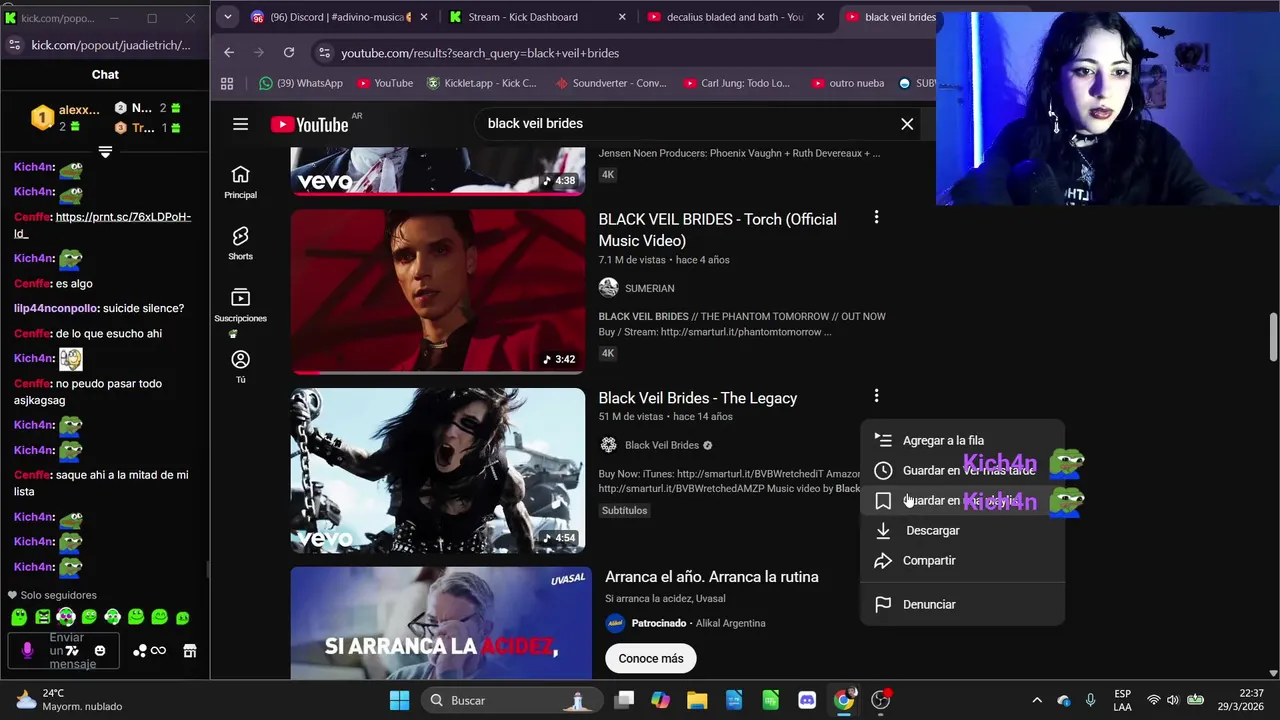
Task: Open WhatsApp bookmark
Action: (x=300, y=83)
